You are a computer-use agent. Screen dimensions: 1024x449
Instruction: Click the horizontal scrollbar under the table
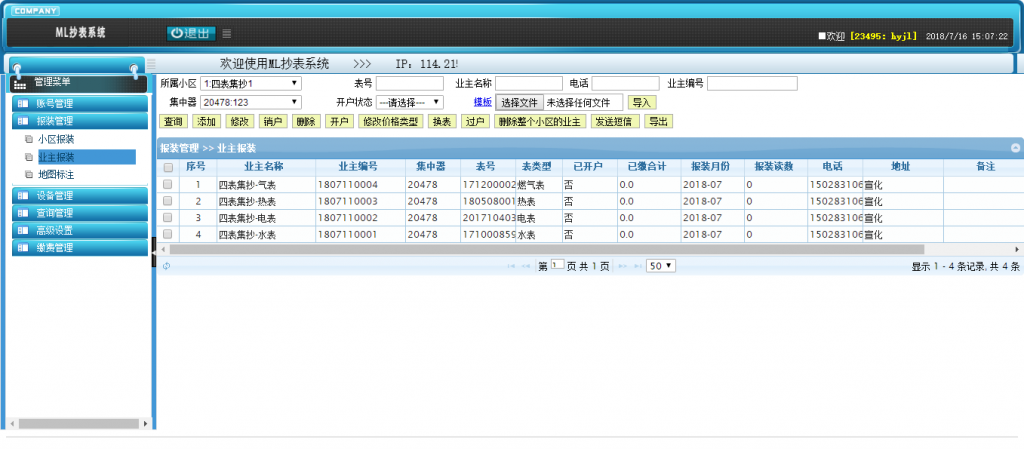pos(500,249)
